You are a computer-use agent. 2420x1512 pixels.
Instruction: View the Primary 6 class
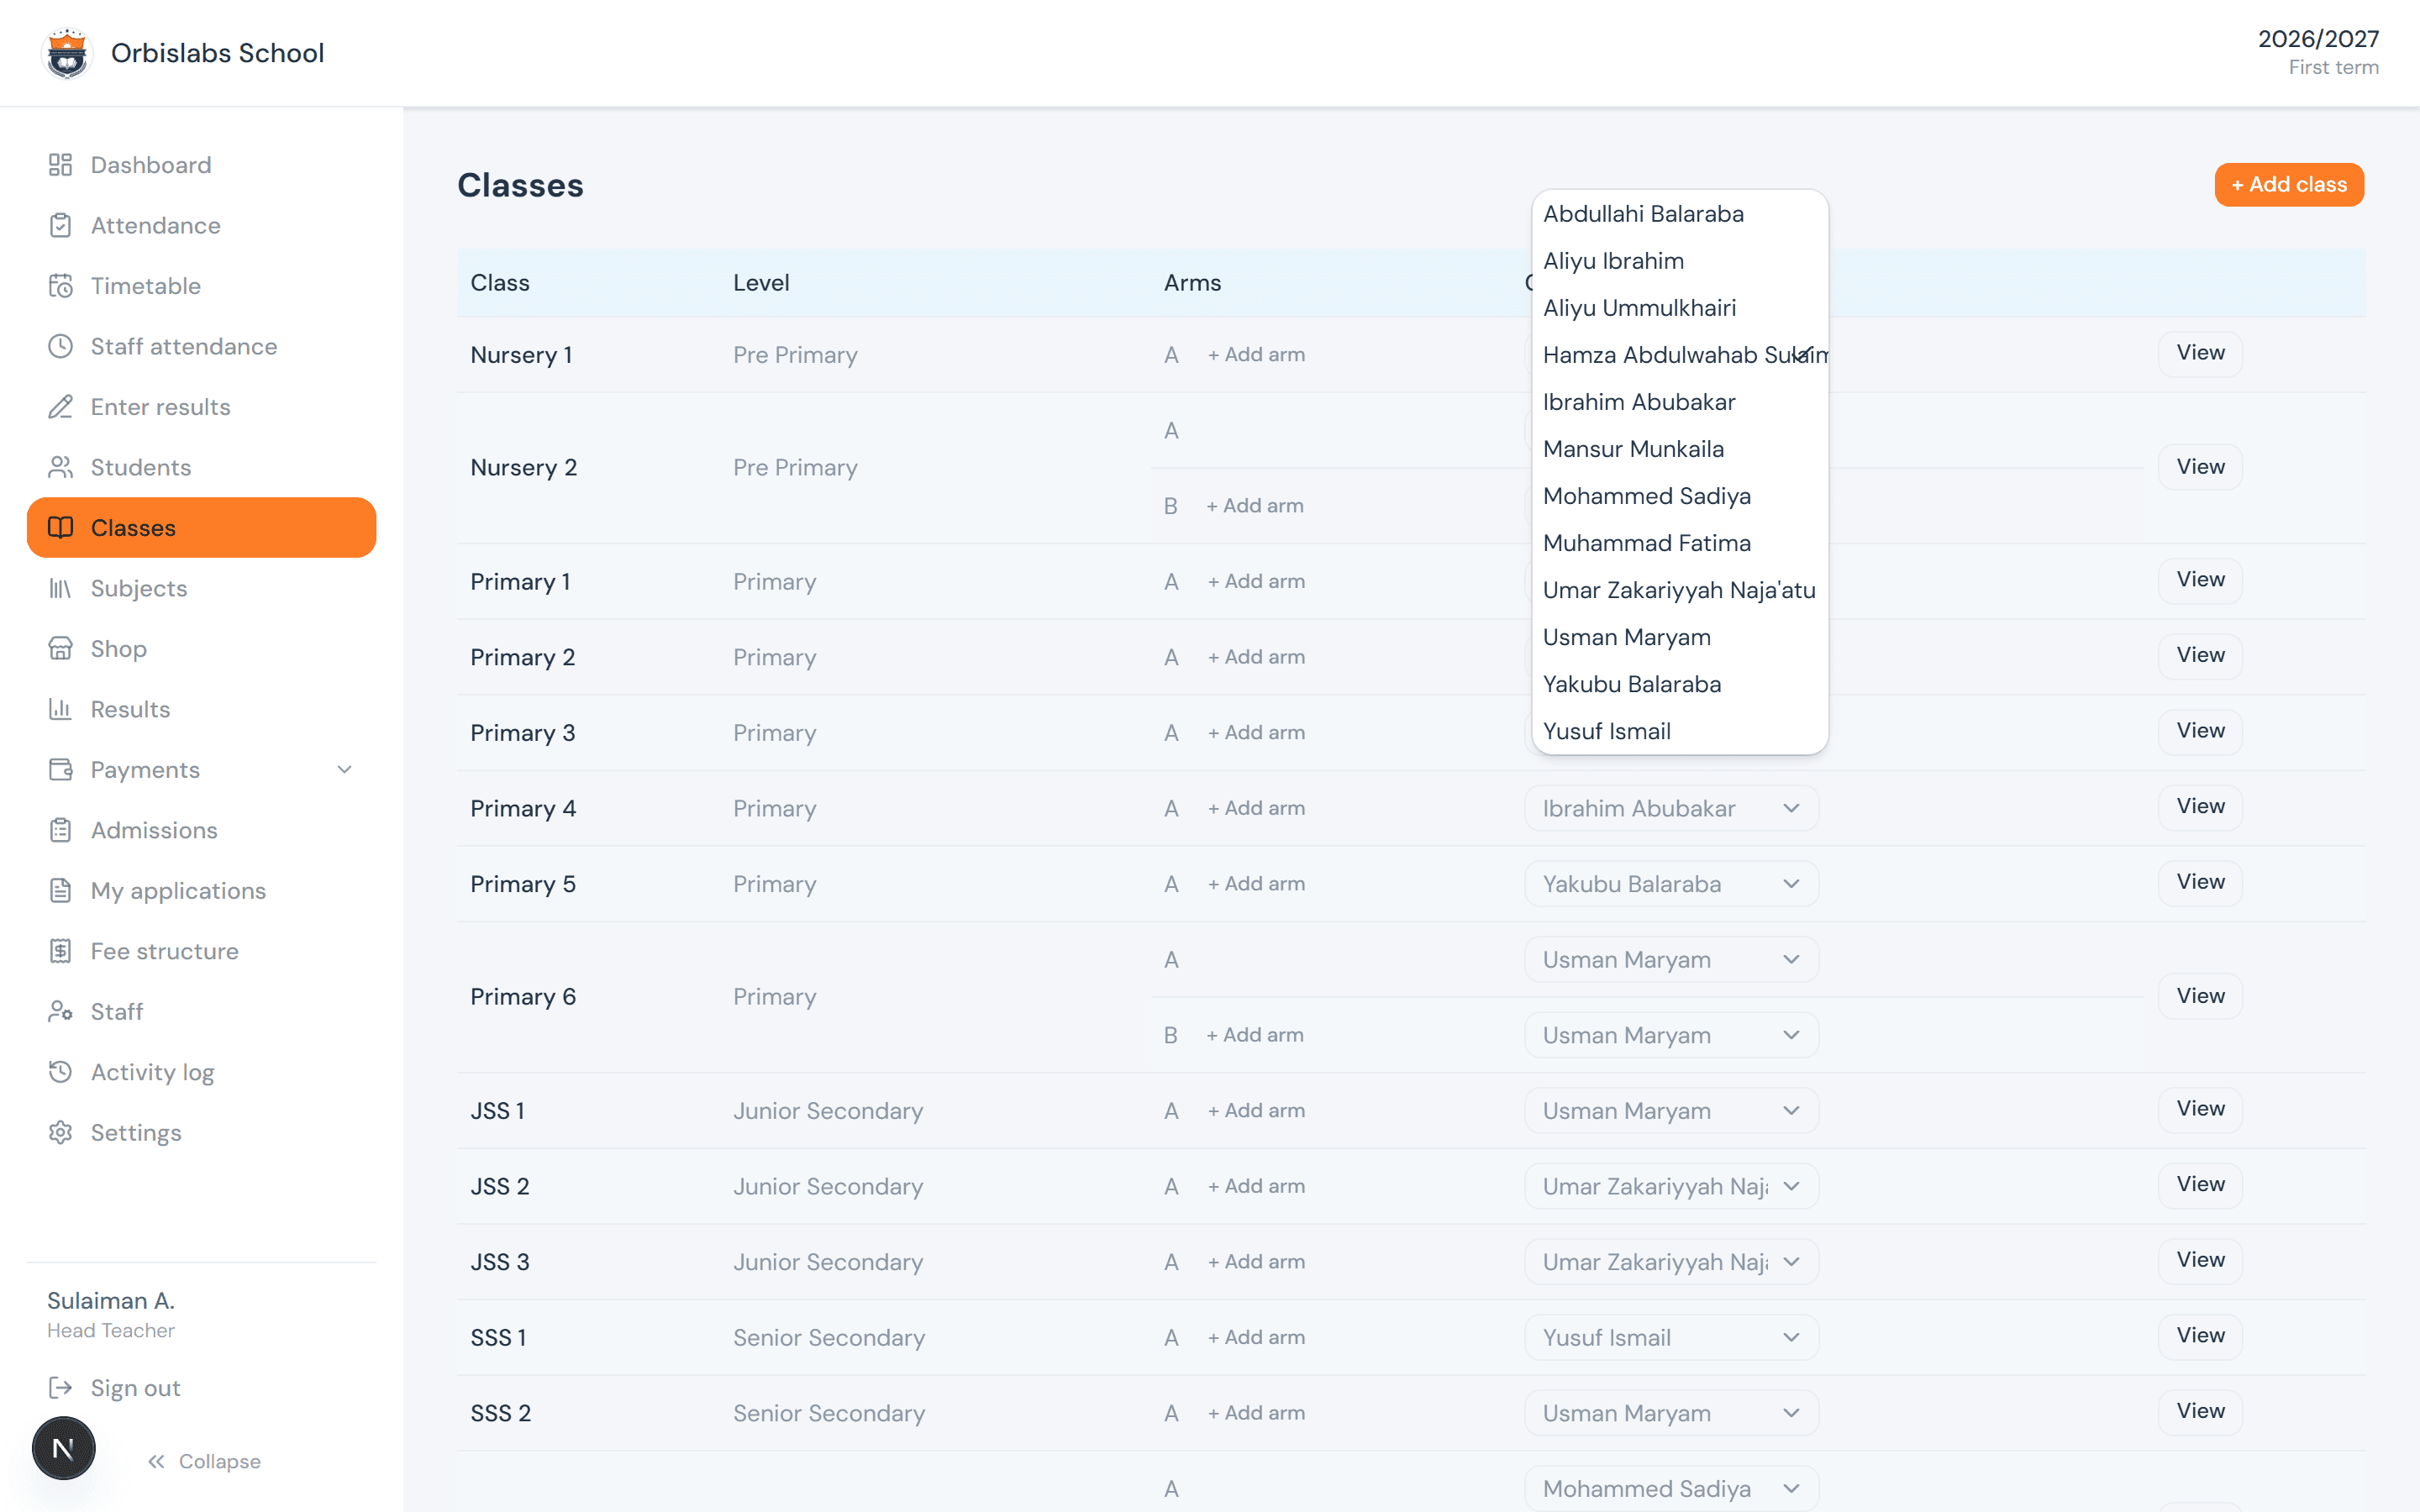click(2200, 996)
